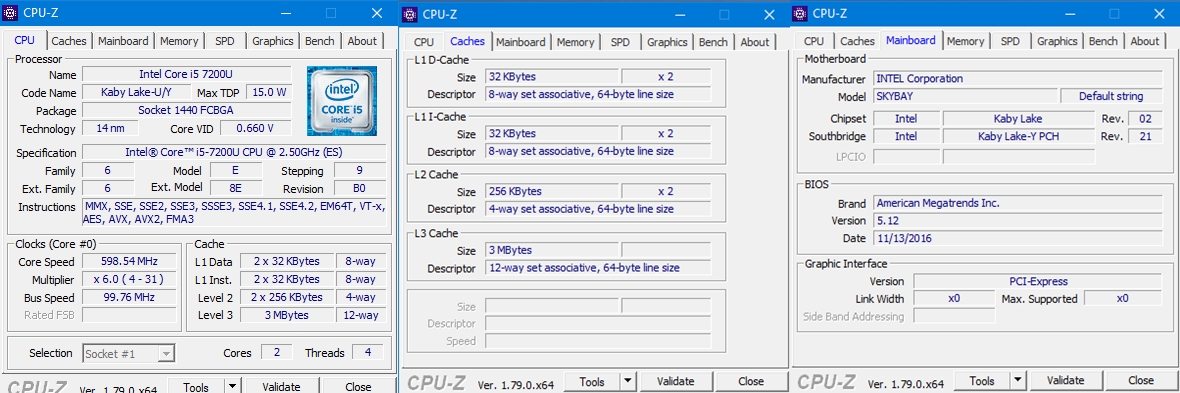Open Graphics tab in the first window
This screenshot has height=393, width=1180.
pyautogui.click(x=272, y=41)
